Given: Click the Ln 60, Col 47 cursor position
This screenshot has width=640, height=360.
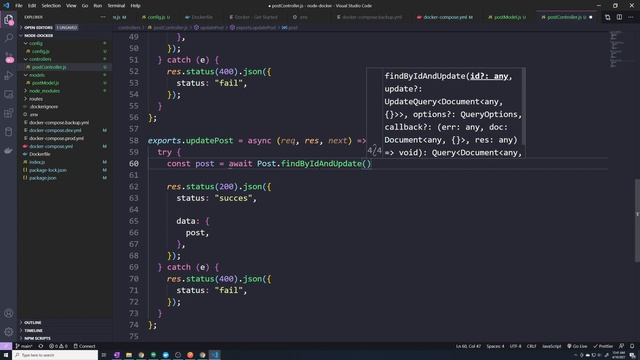Looking at the screenshot, I should [x=468, y=346].
